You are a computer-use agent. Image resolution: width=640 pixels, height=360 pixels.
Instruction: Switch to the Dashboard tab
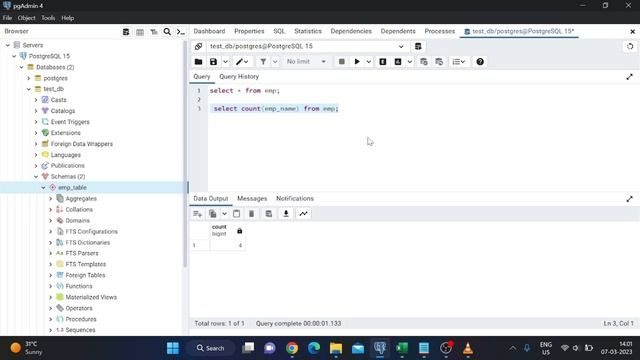click(x=209, y=31)
